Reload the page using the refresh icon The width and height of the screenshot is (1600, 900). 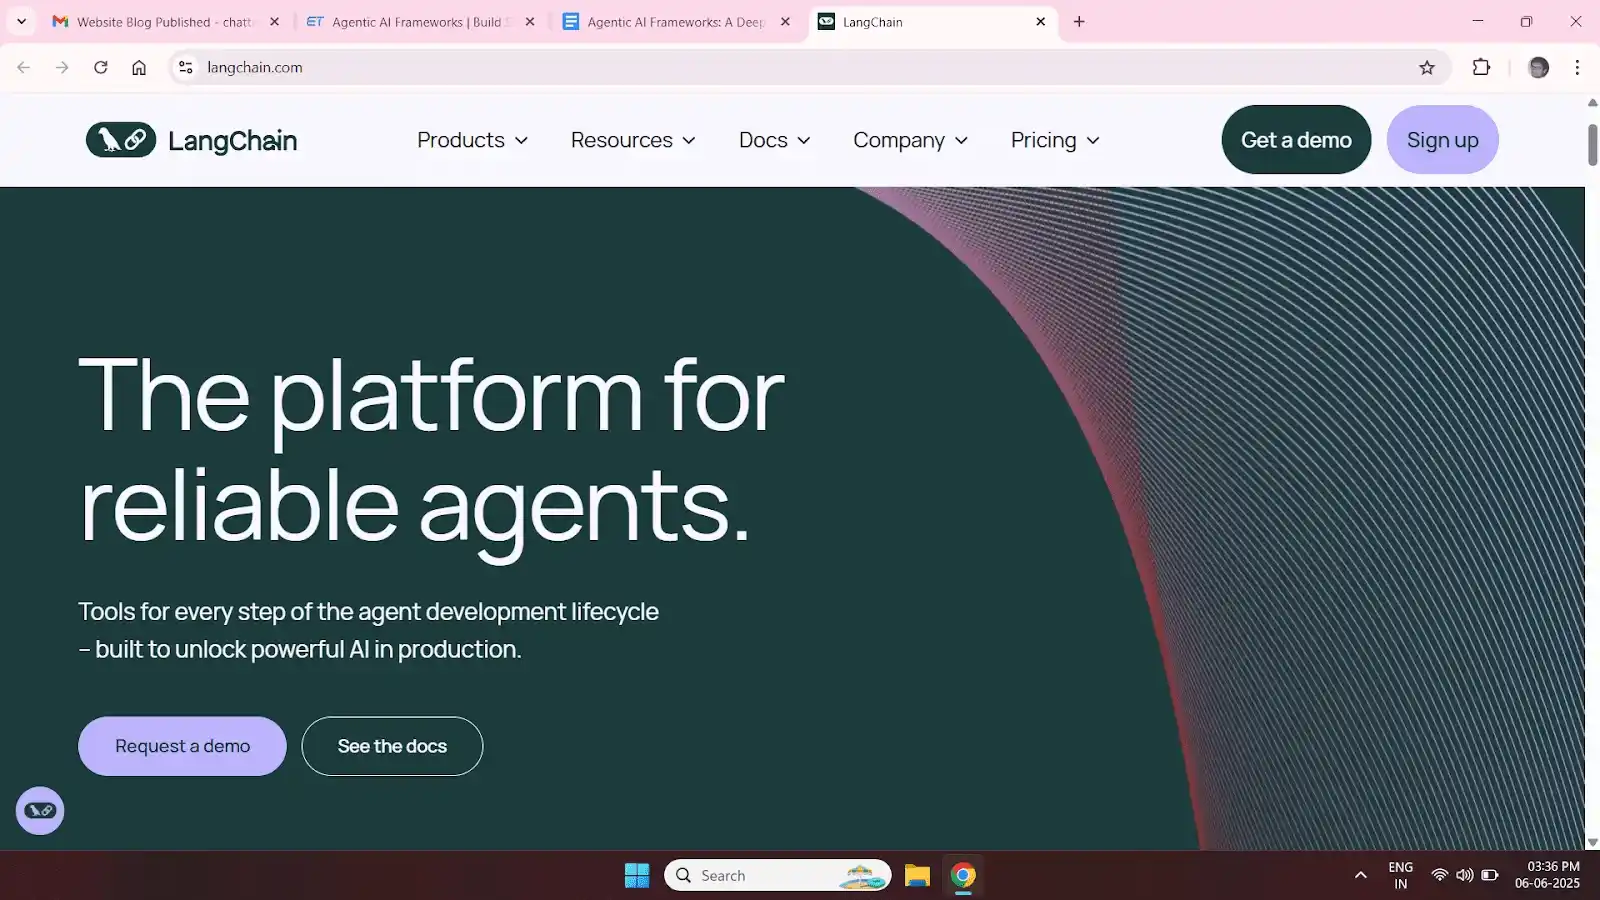(x=100, y=67)
